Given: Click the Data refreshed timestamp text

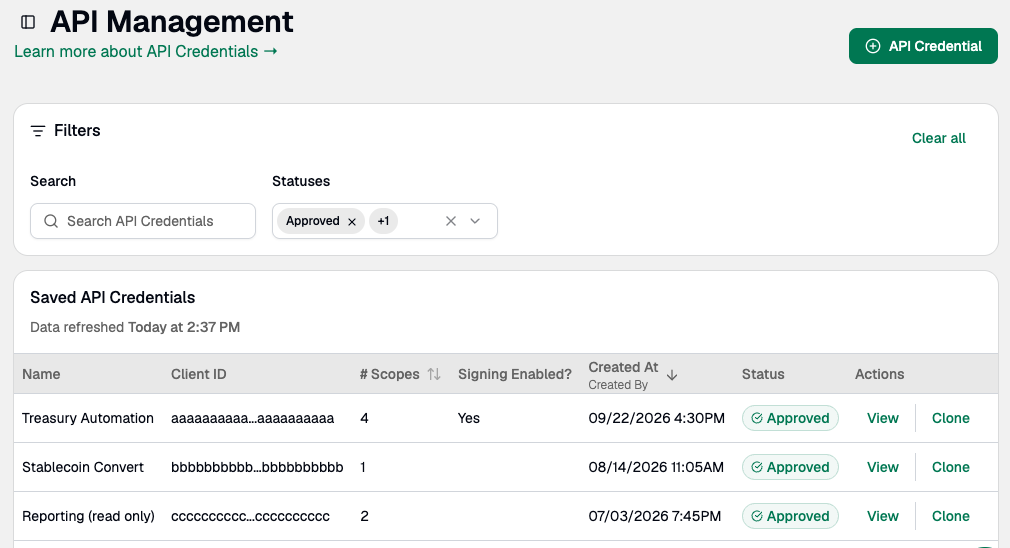Looking at the screenshot, I should click(x=135, y=327).
